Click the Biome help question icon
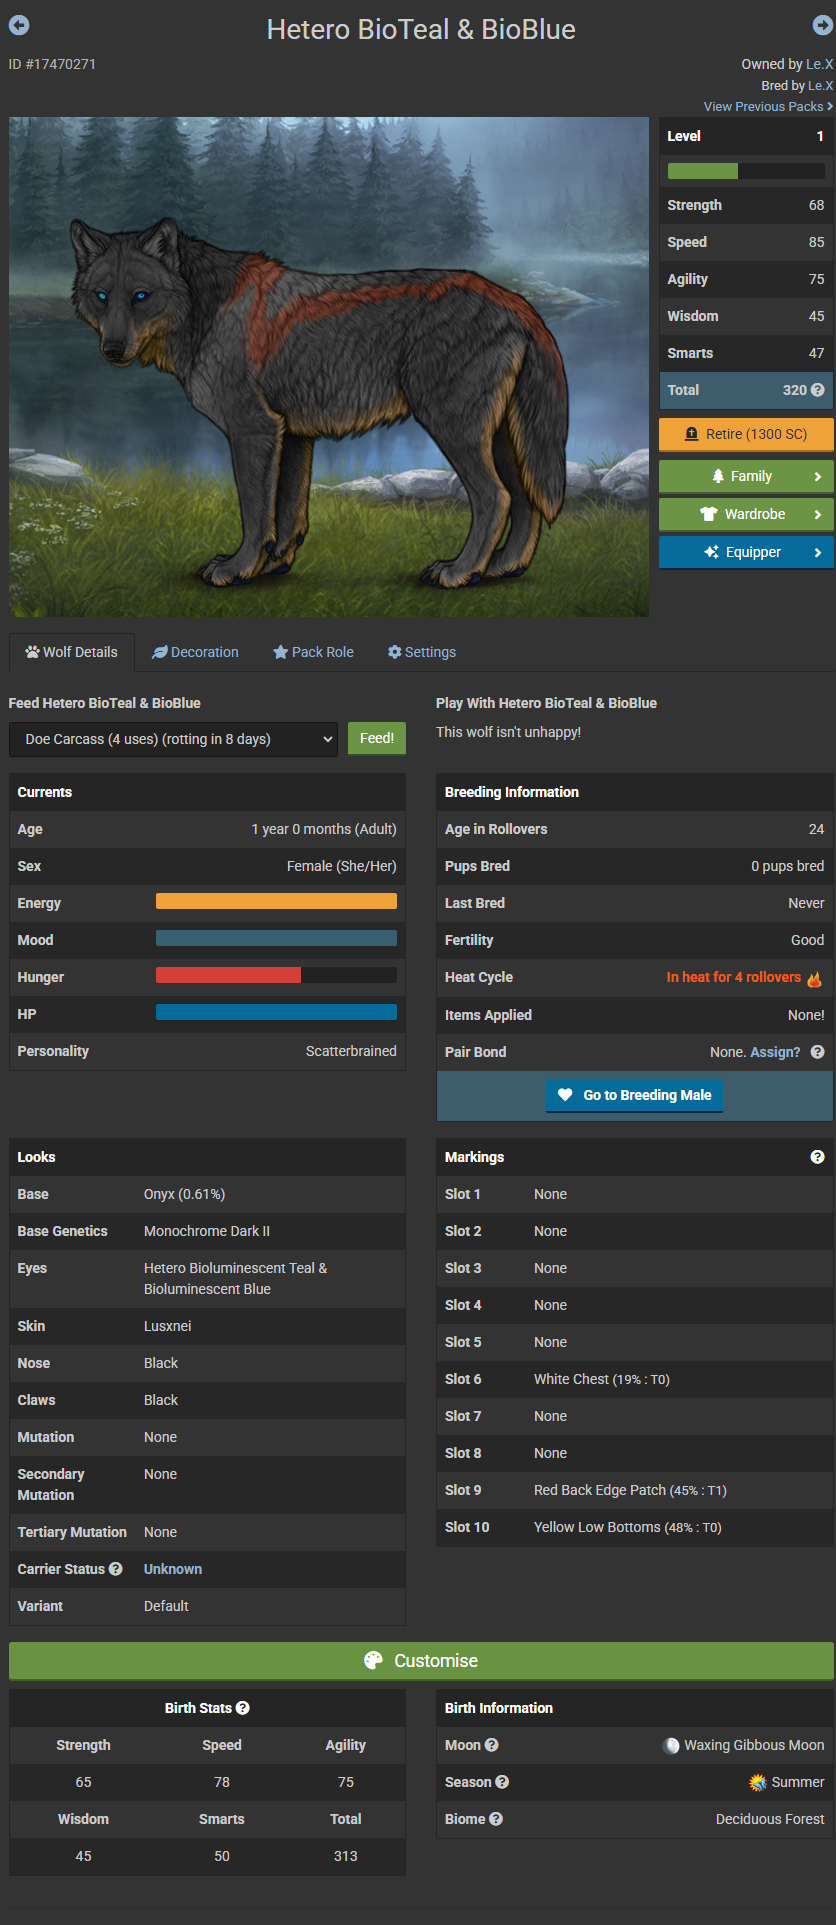The width and height of the screenshot is (836, 1925). [x=496, y=1819]
